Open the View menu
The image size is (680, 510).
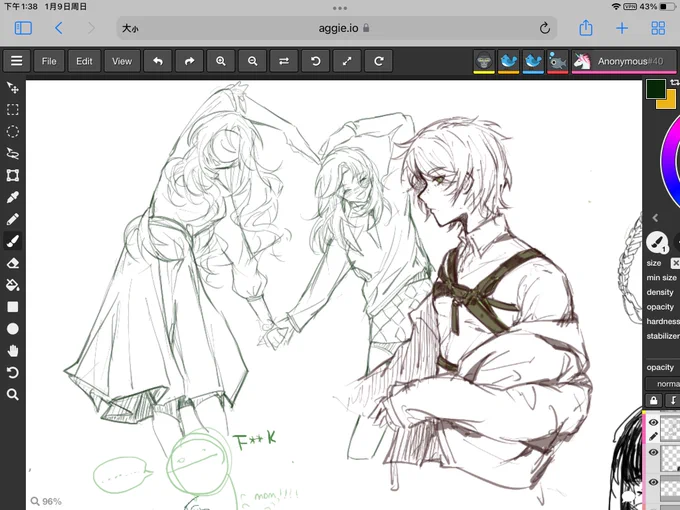(122, 61)
